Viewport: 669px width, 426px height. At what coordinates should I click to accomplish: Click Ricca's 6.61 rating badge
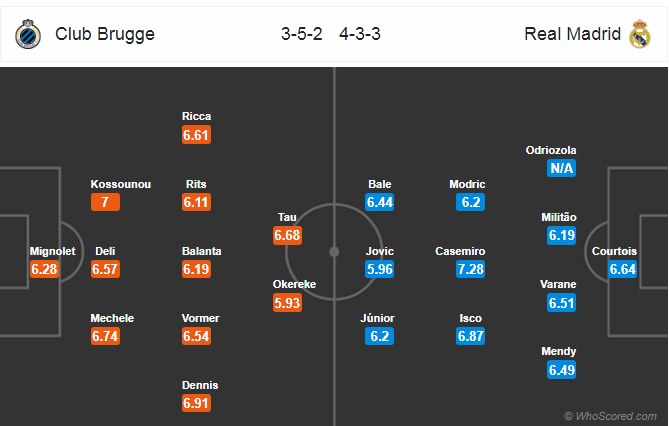point(196,135)
